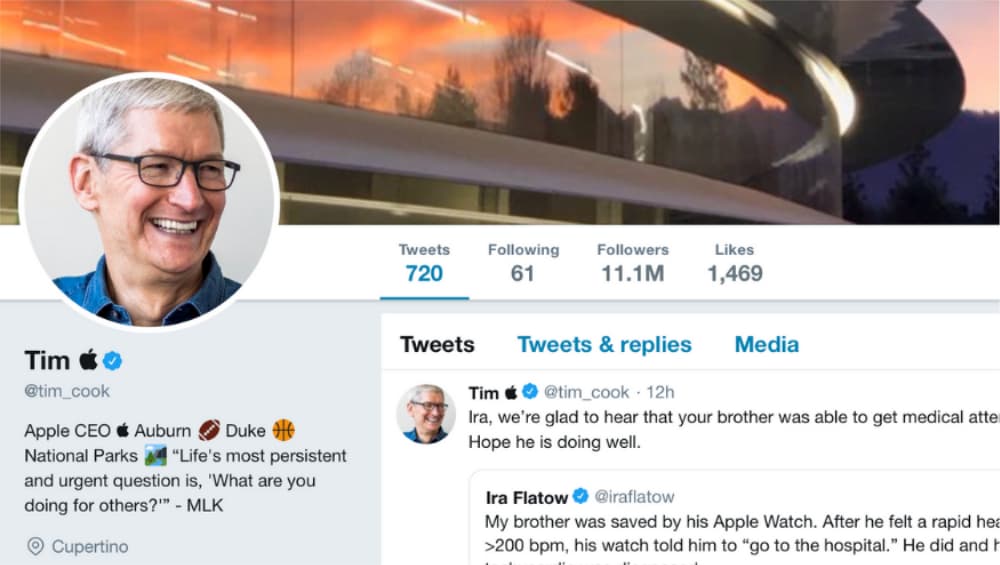
Task: Click the National Parks landscape emoji
Action: tap(155, 456)
